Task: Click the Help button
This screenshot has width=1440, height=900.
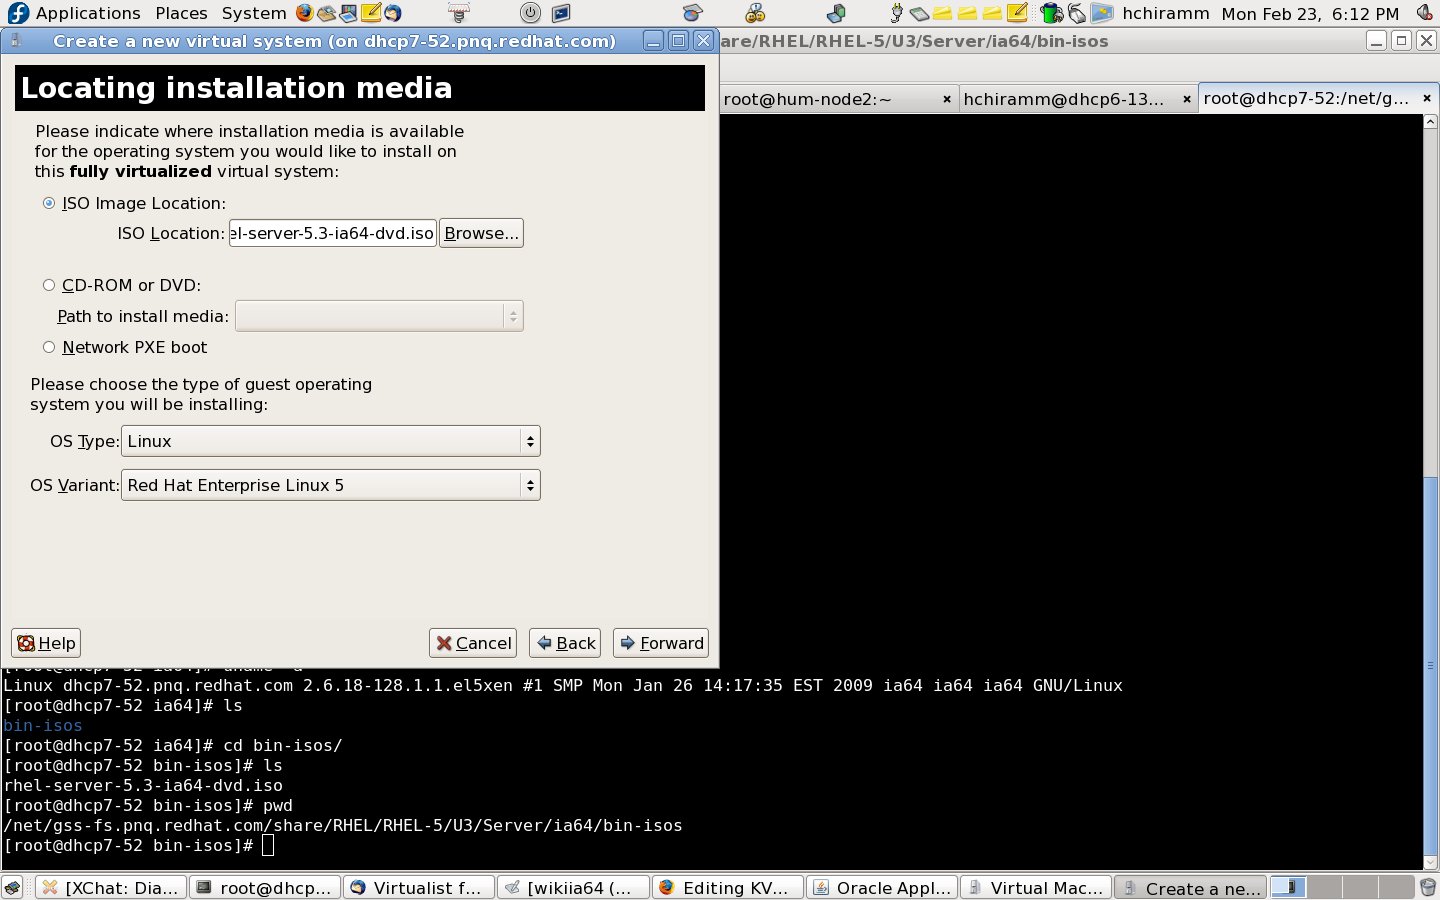Action: [x=46, y=643]
